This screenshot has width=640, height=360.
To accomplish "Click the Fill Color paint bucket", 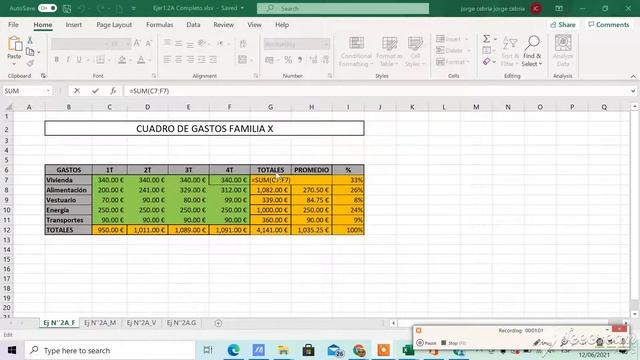I will (122, 60).
